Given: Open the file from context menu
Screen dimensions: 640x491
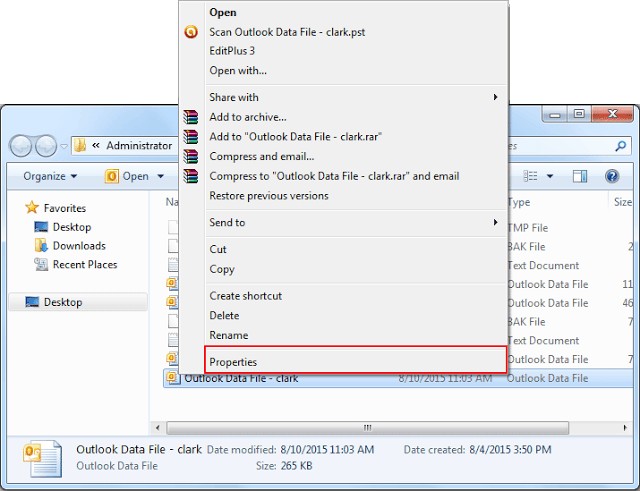Looking at the screenshot, I should pyautogui.click(x=222, y=12).
